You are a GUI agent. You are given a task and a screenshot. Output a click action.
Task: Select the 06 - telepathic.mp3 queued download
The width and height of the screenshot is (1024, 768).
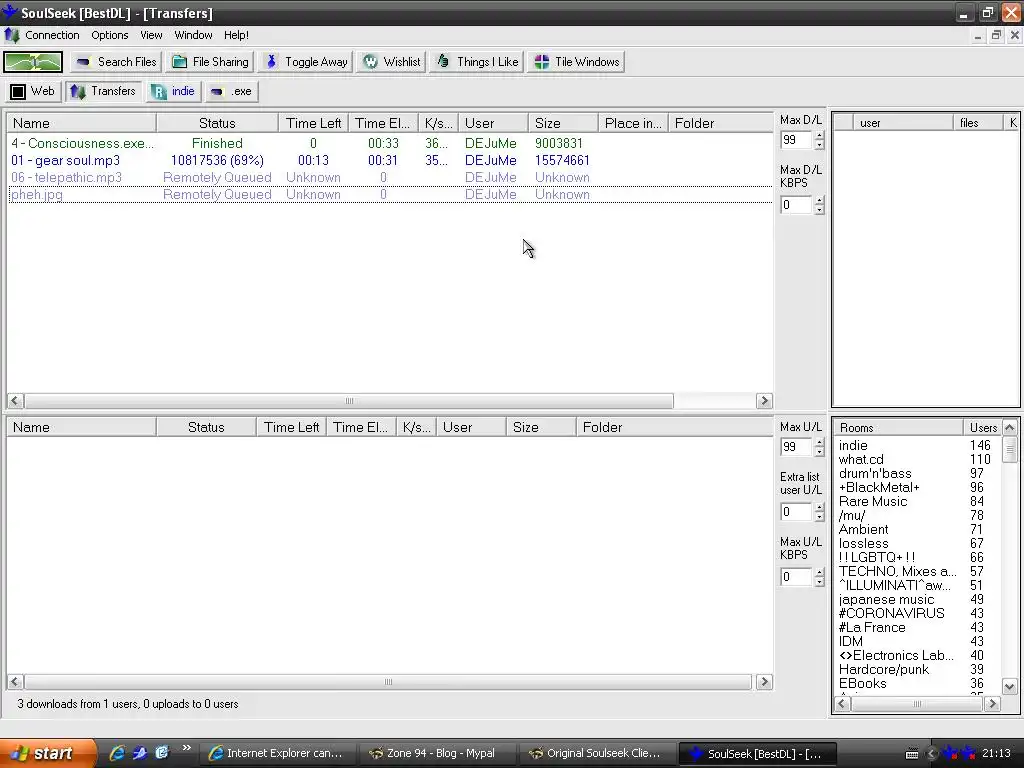point(390,178)
